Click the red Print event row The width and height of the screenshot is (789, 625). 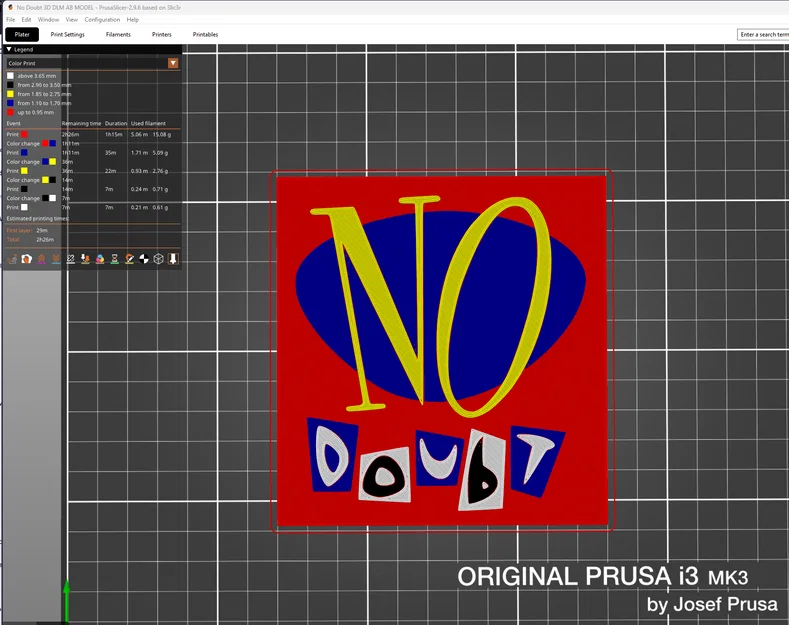click(93, 134)
